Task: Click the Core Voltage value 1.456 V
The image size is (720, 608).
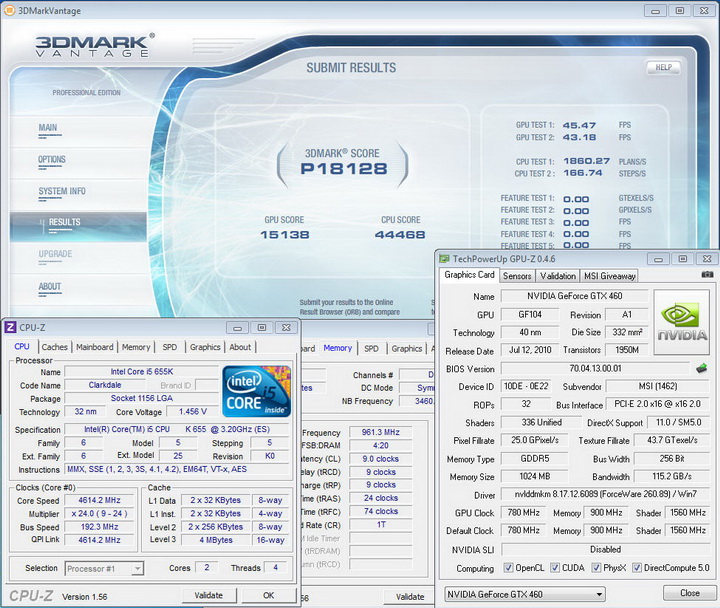Action: [x=193, y=411]
